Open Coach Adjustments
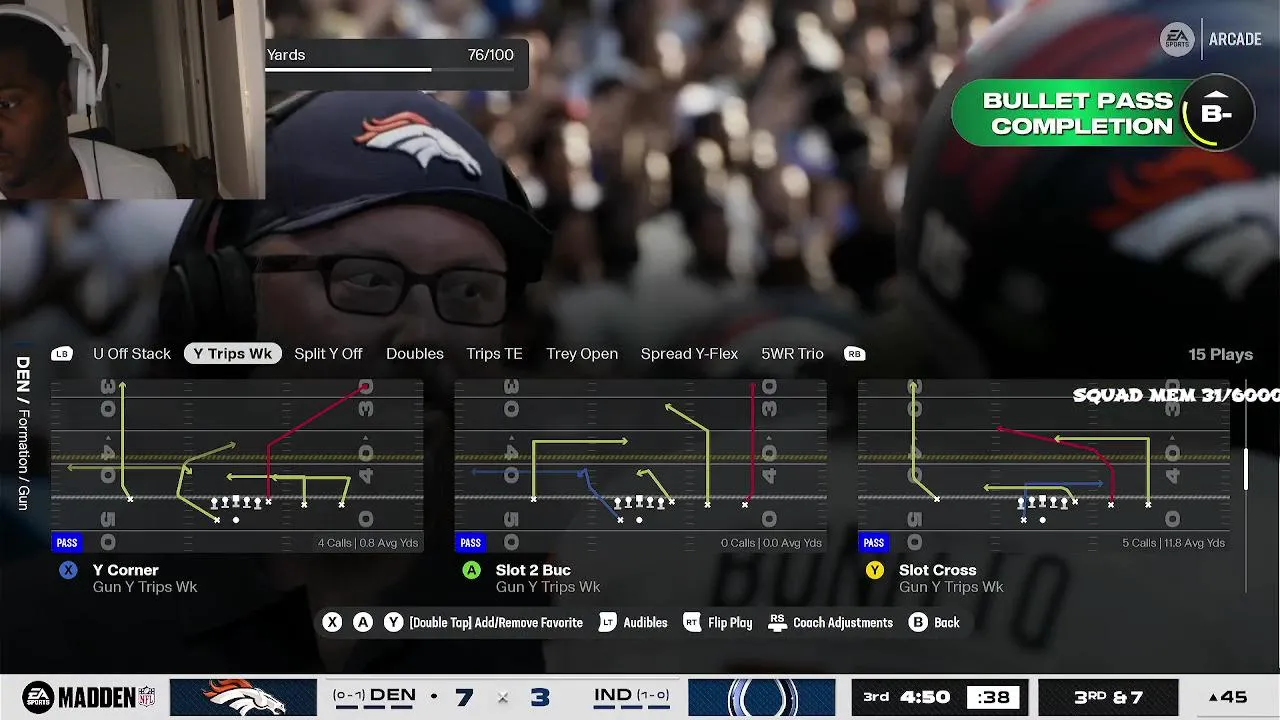 click(842, 622)
